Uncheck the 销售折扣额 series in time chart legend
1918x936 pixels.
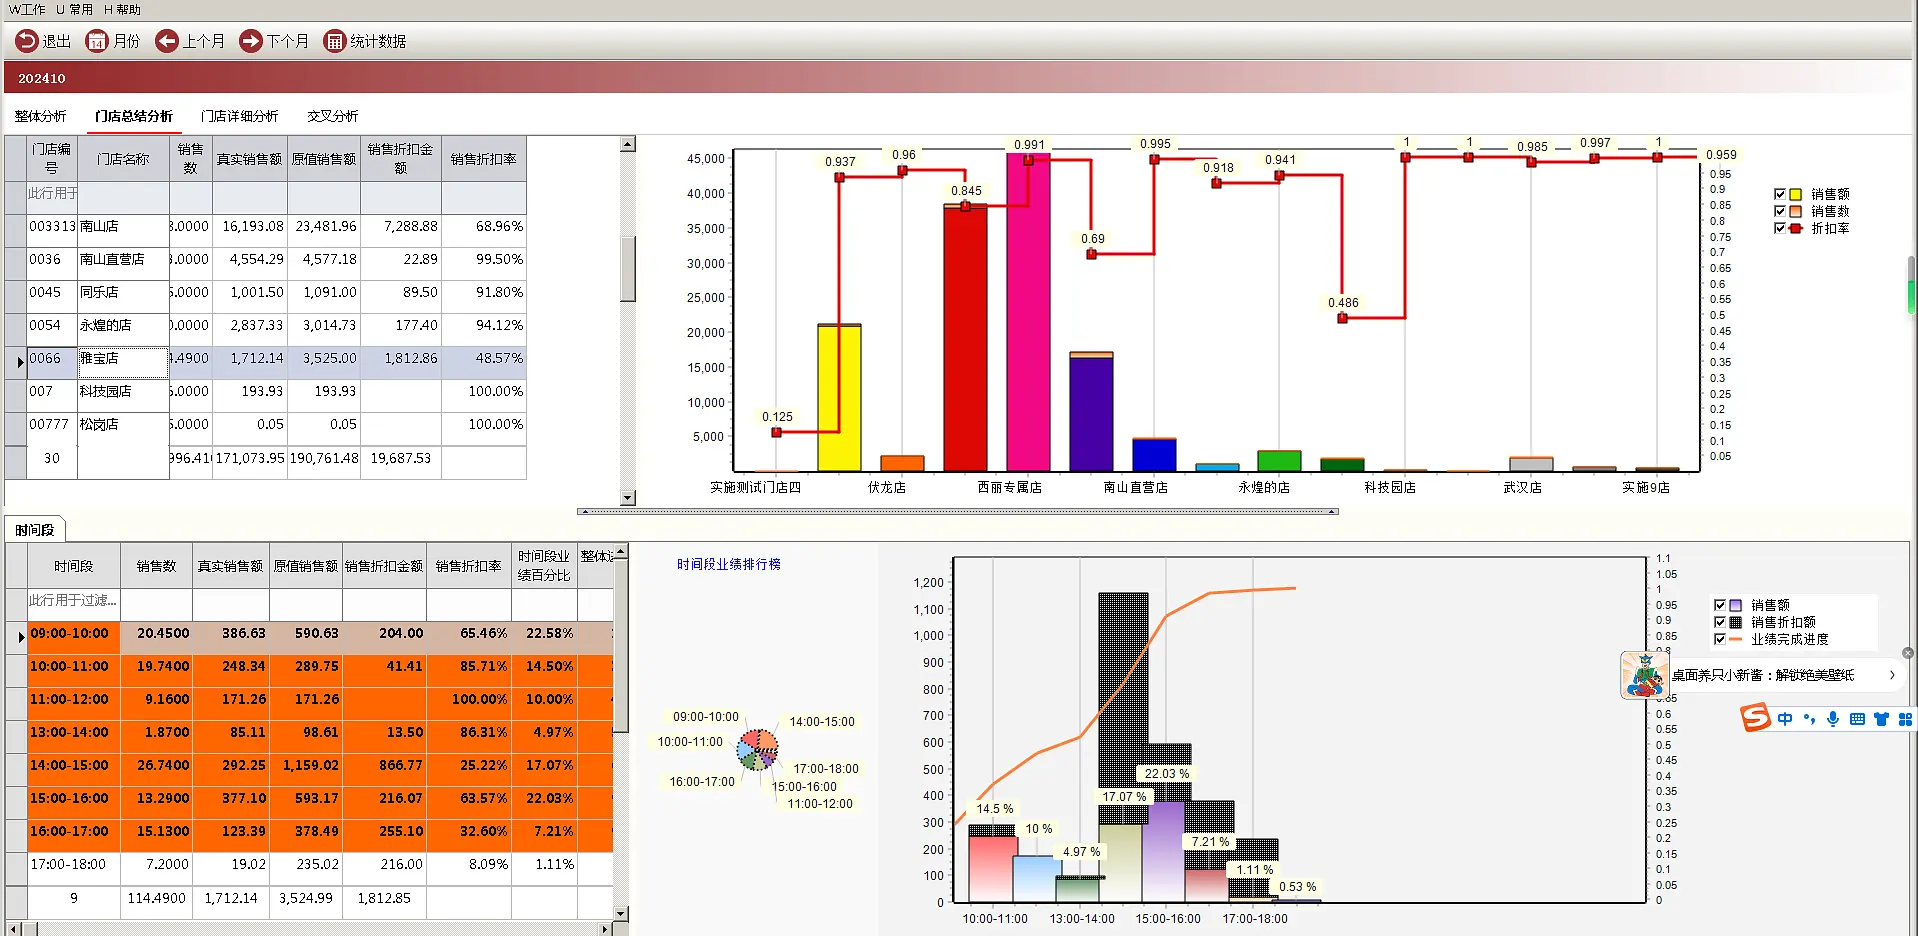pos(1720,622)
